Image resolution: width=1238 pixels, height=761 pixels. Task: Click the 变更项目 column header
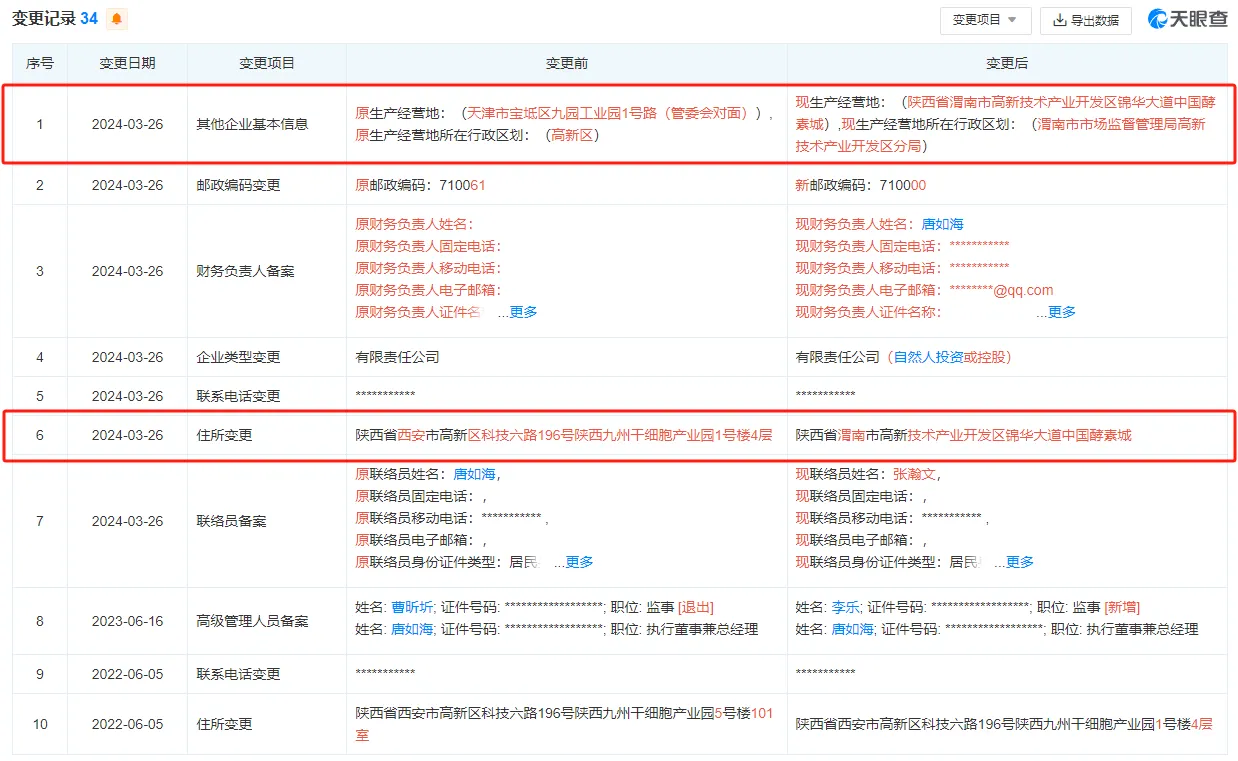(x=267, y=63)
